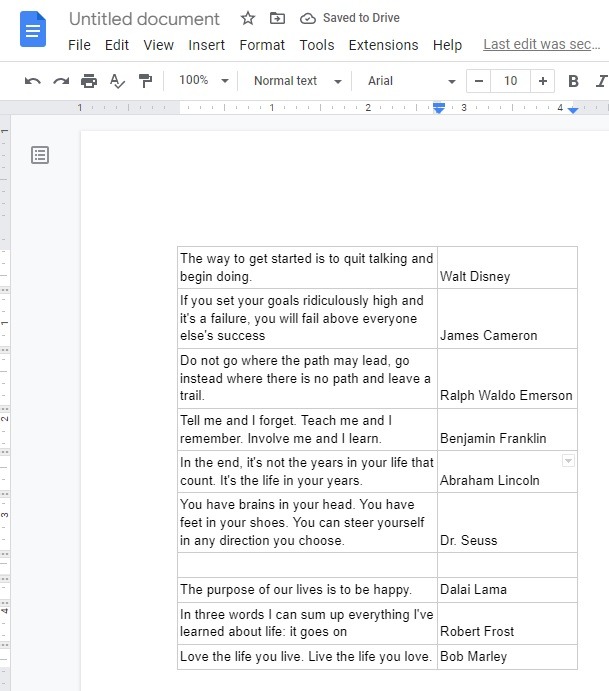Show the document outline icon
Viewport: 609px width, 691px height.
click(x=40, y=155)
